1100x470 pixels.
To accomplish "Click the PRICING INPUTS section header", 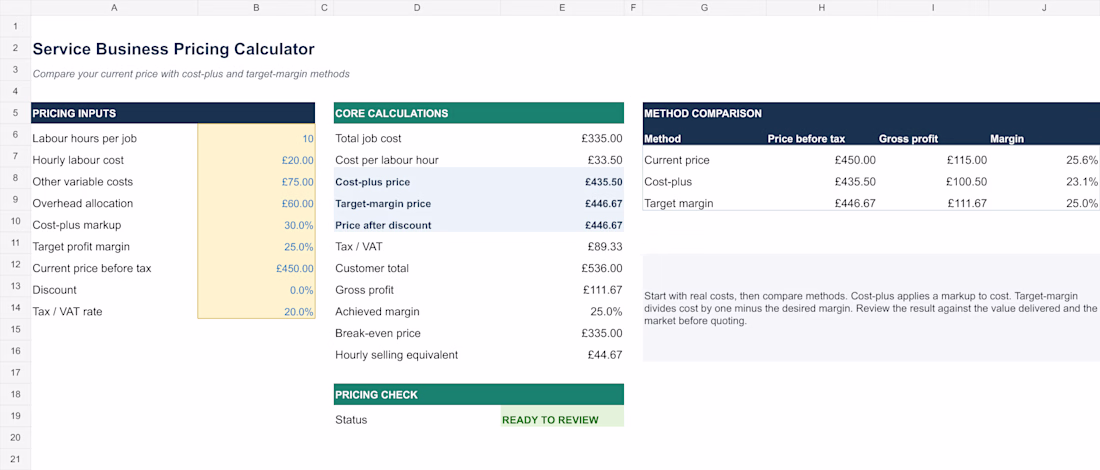I will click(x=173, y=113).
